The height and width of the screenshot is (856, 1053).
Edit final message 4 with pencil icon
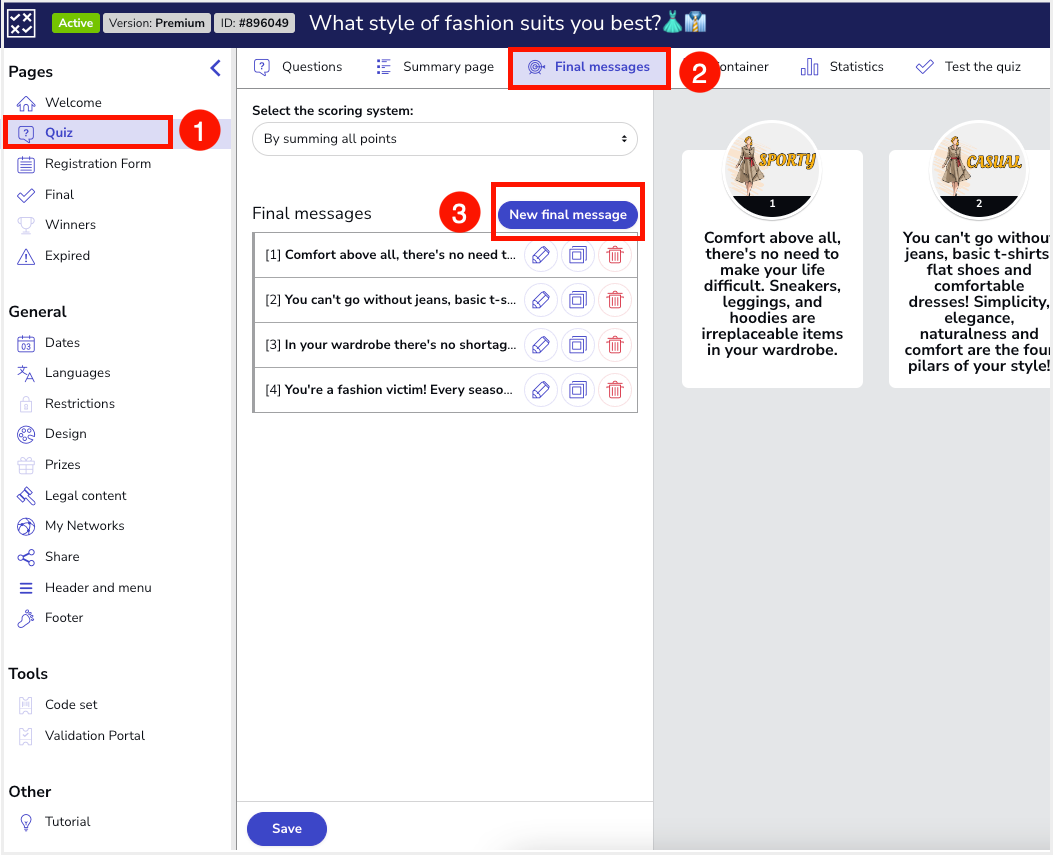[541, 390]
